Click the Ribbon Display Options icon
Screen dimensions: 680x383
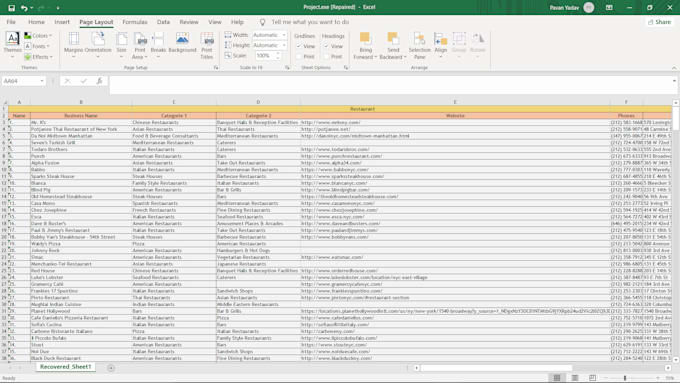click(x=609, y=7)
